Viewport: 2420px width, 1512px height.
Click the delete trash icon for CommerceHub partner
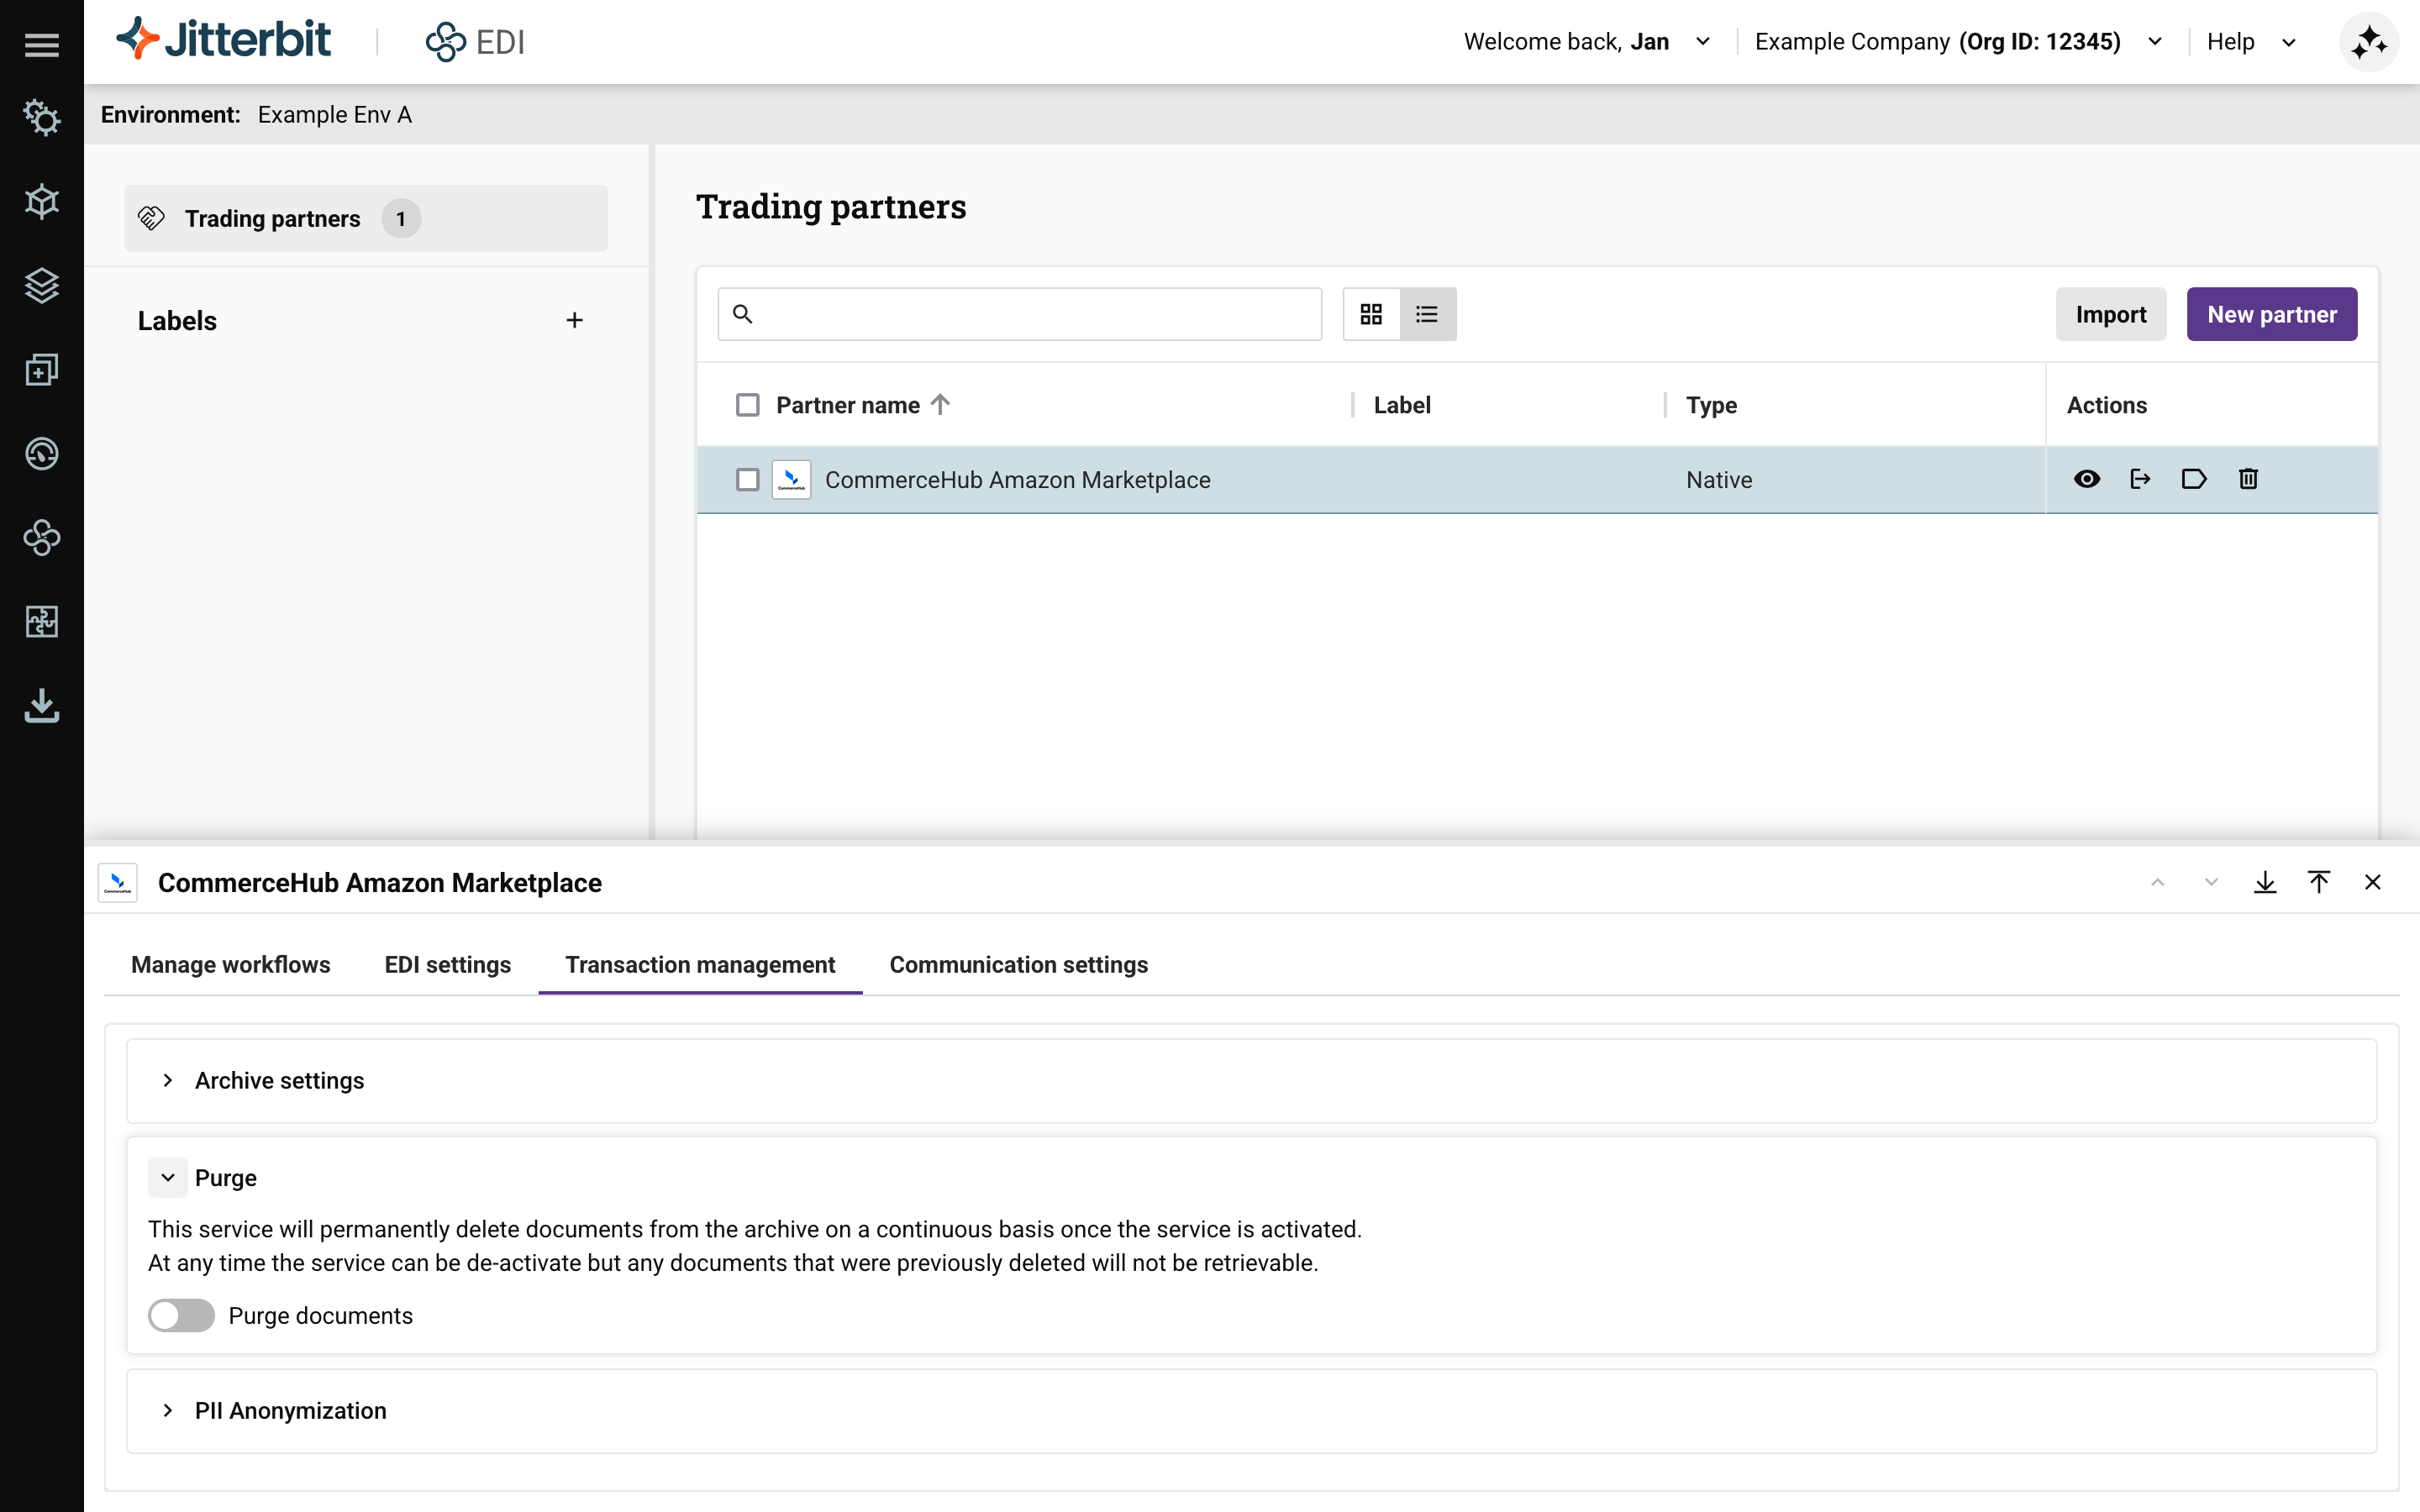click(2248, 479)
